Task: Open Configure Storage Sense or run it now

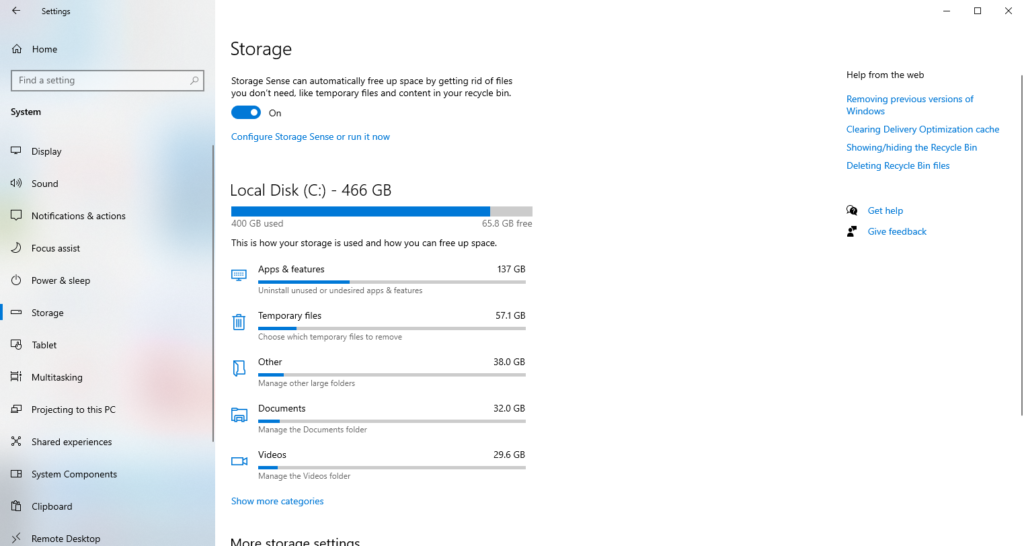Action: (x=310, y=137)
